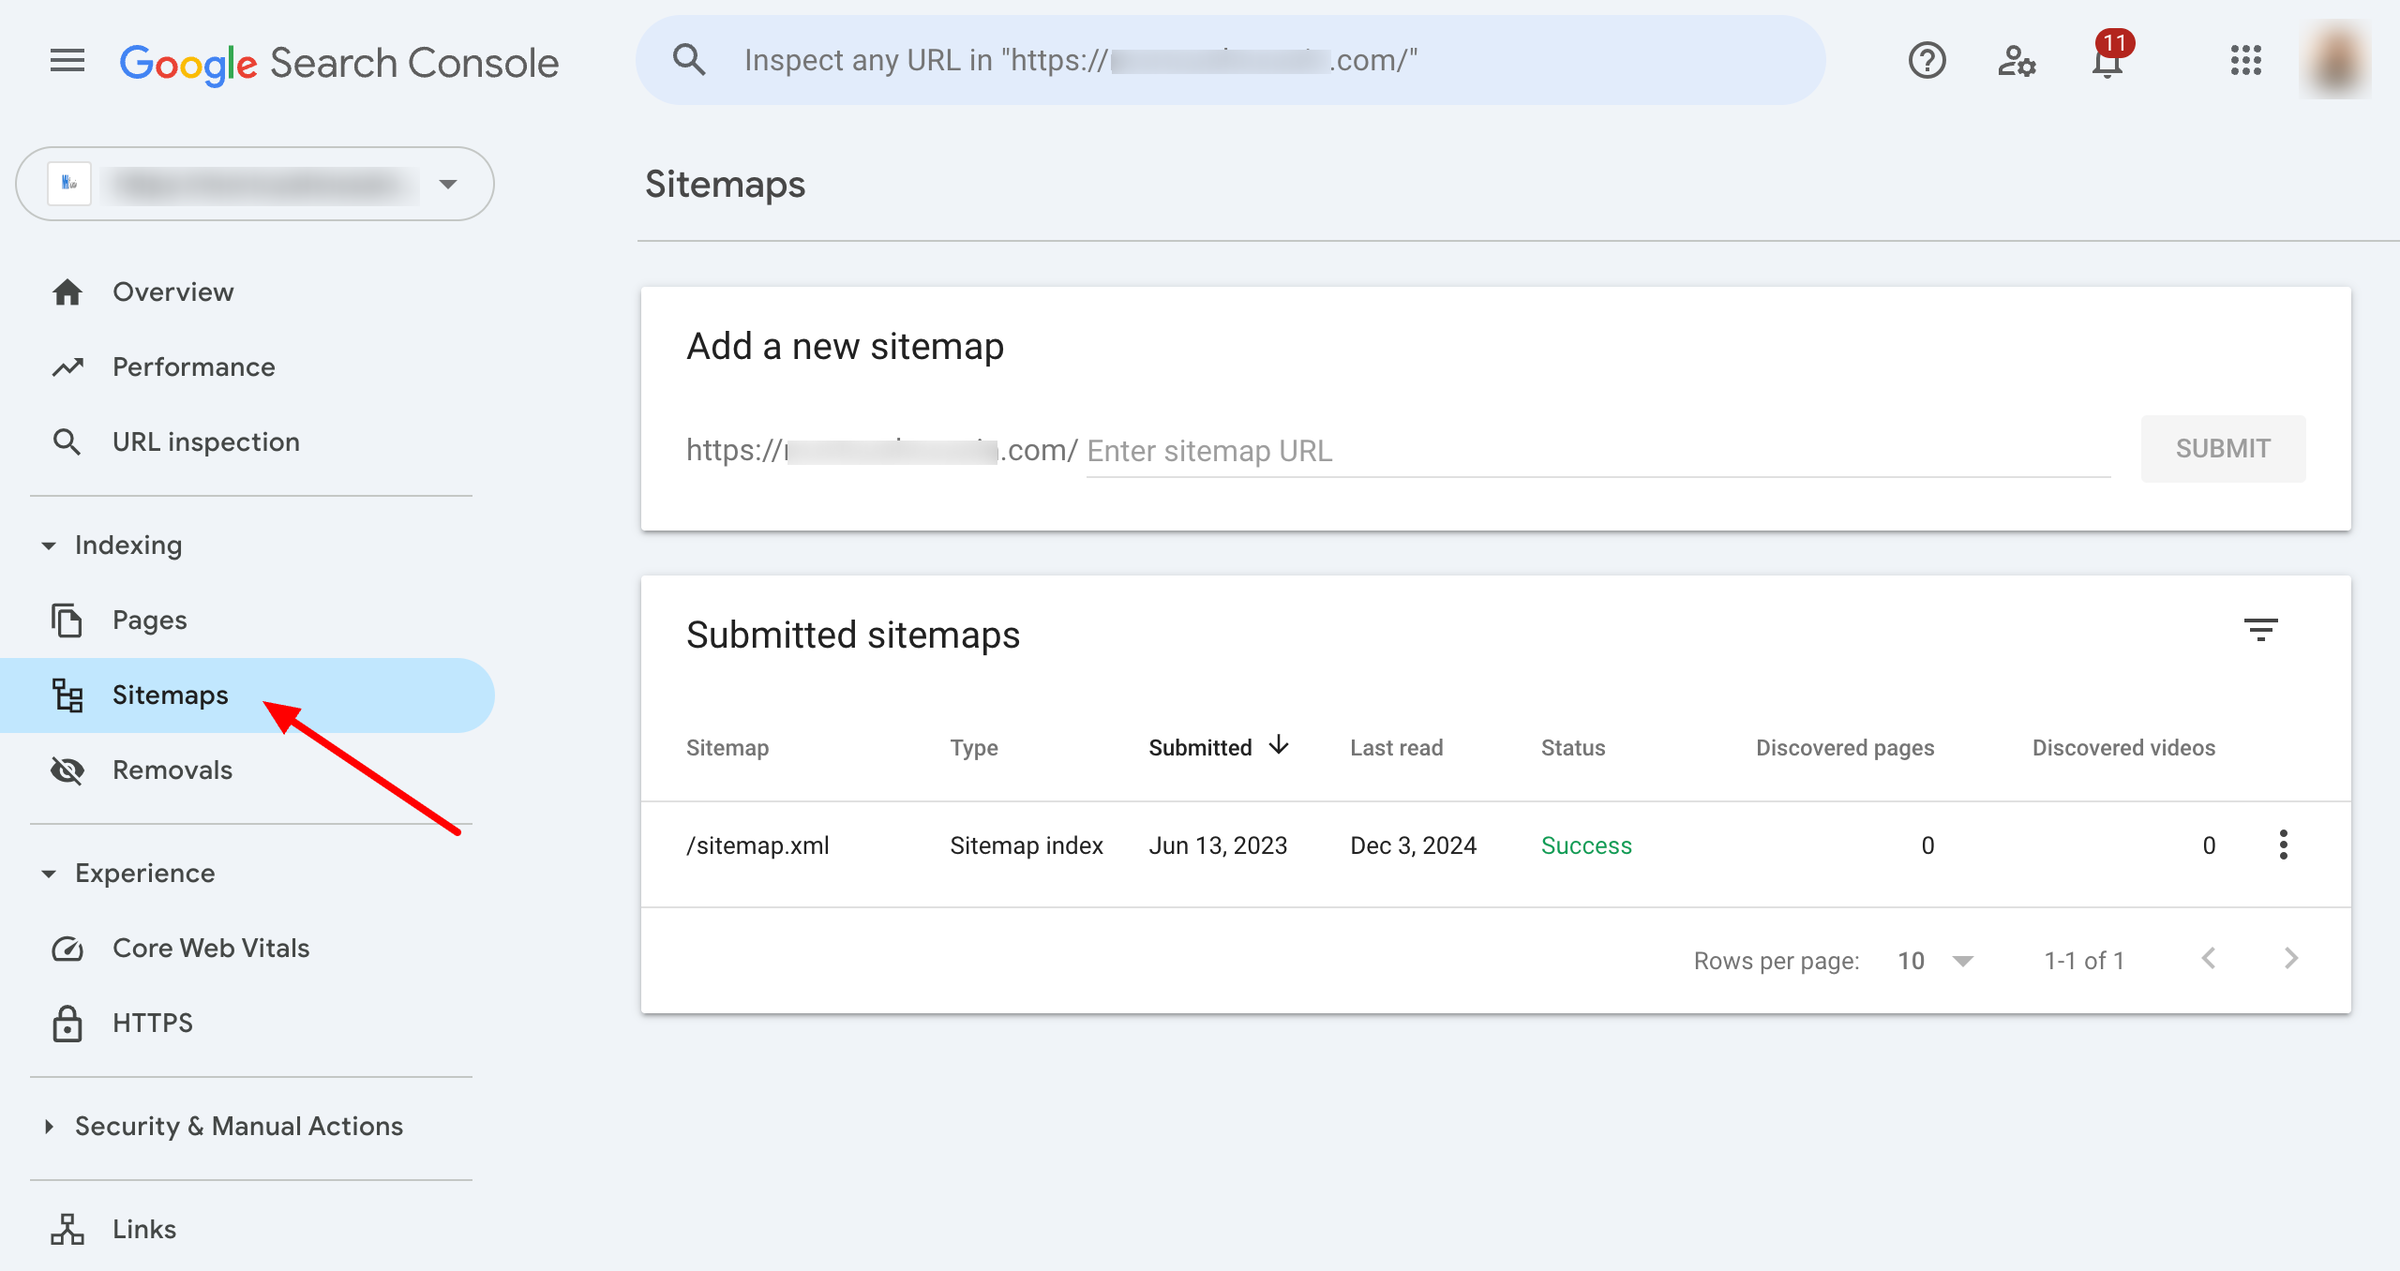2400x1271 pixels.
Task: Sort by the Type column header
Action: pos(974,748)
